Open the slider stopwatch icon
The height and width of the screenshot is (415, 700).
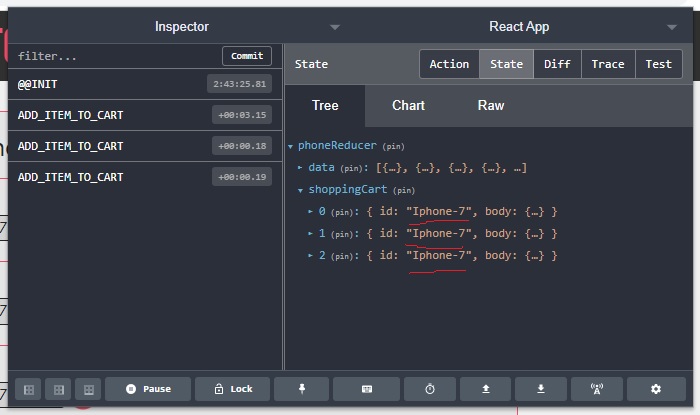(x=430, y=389)
